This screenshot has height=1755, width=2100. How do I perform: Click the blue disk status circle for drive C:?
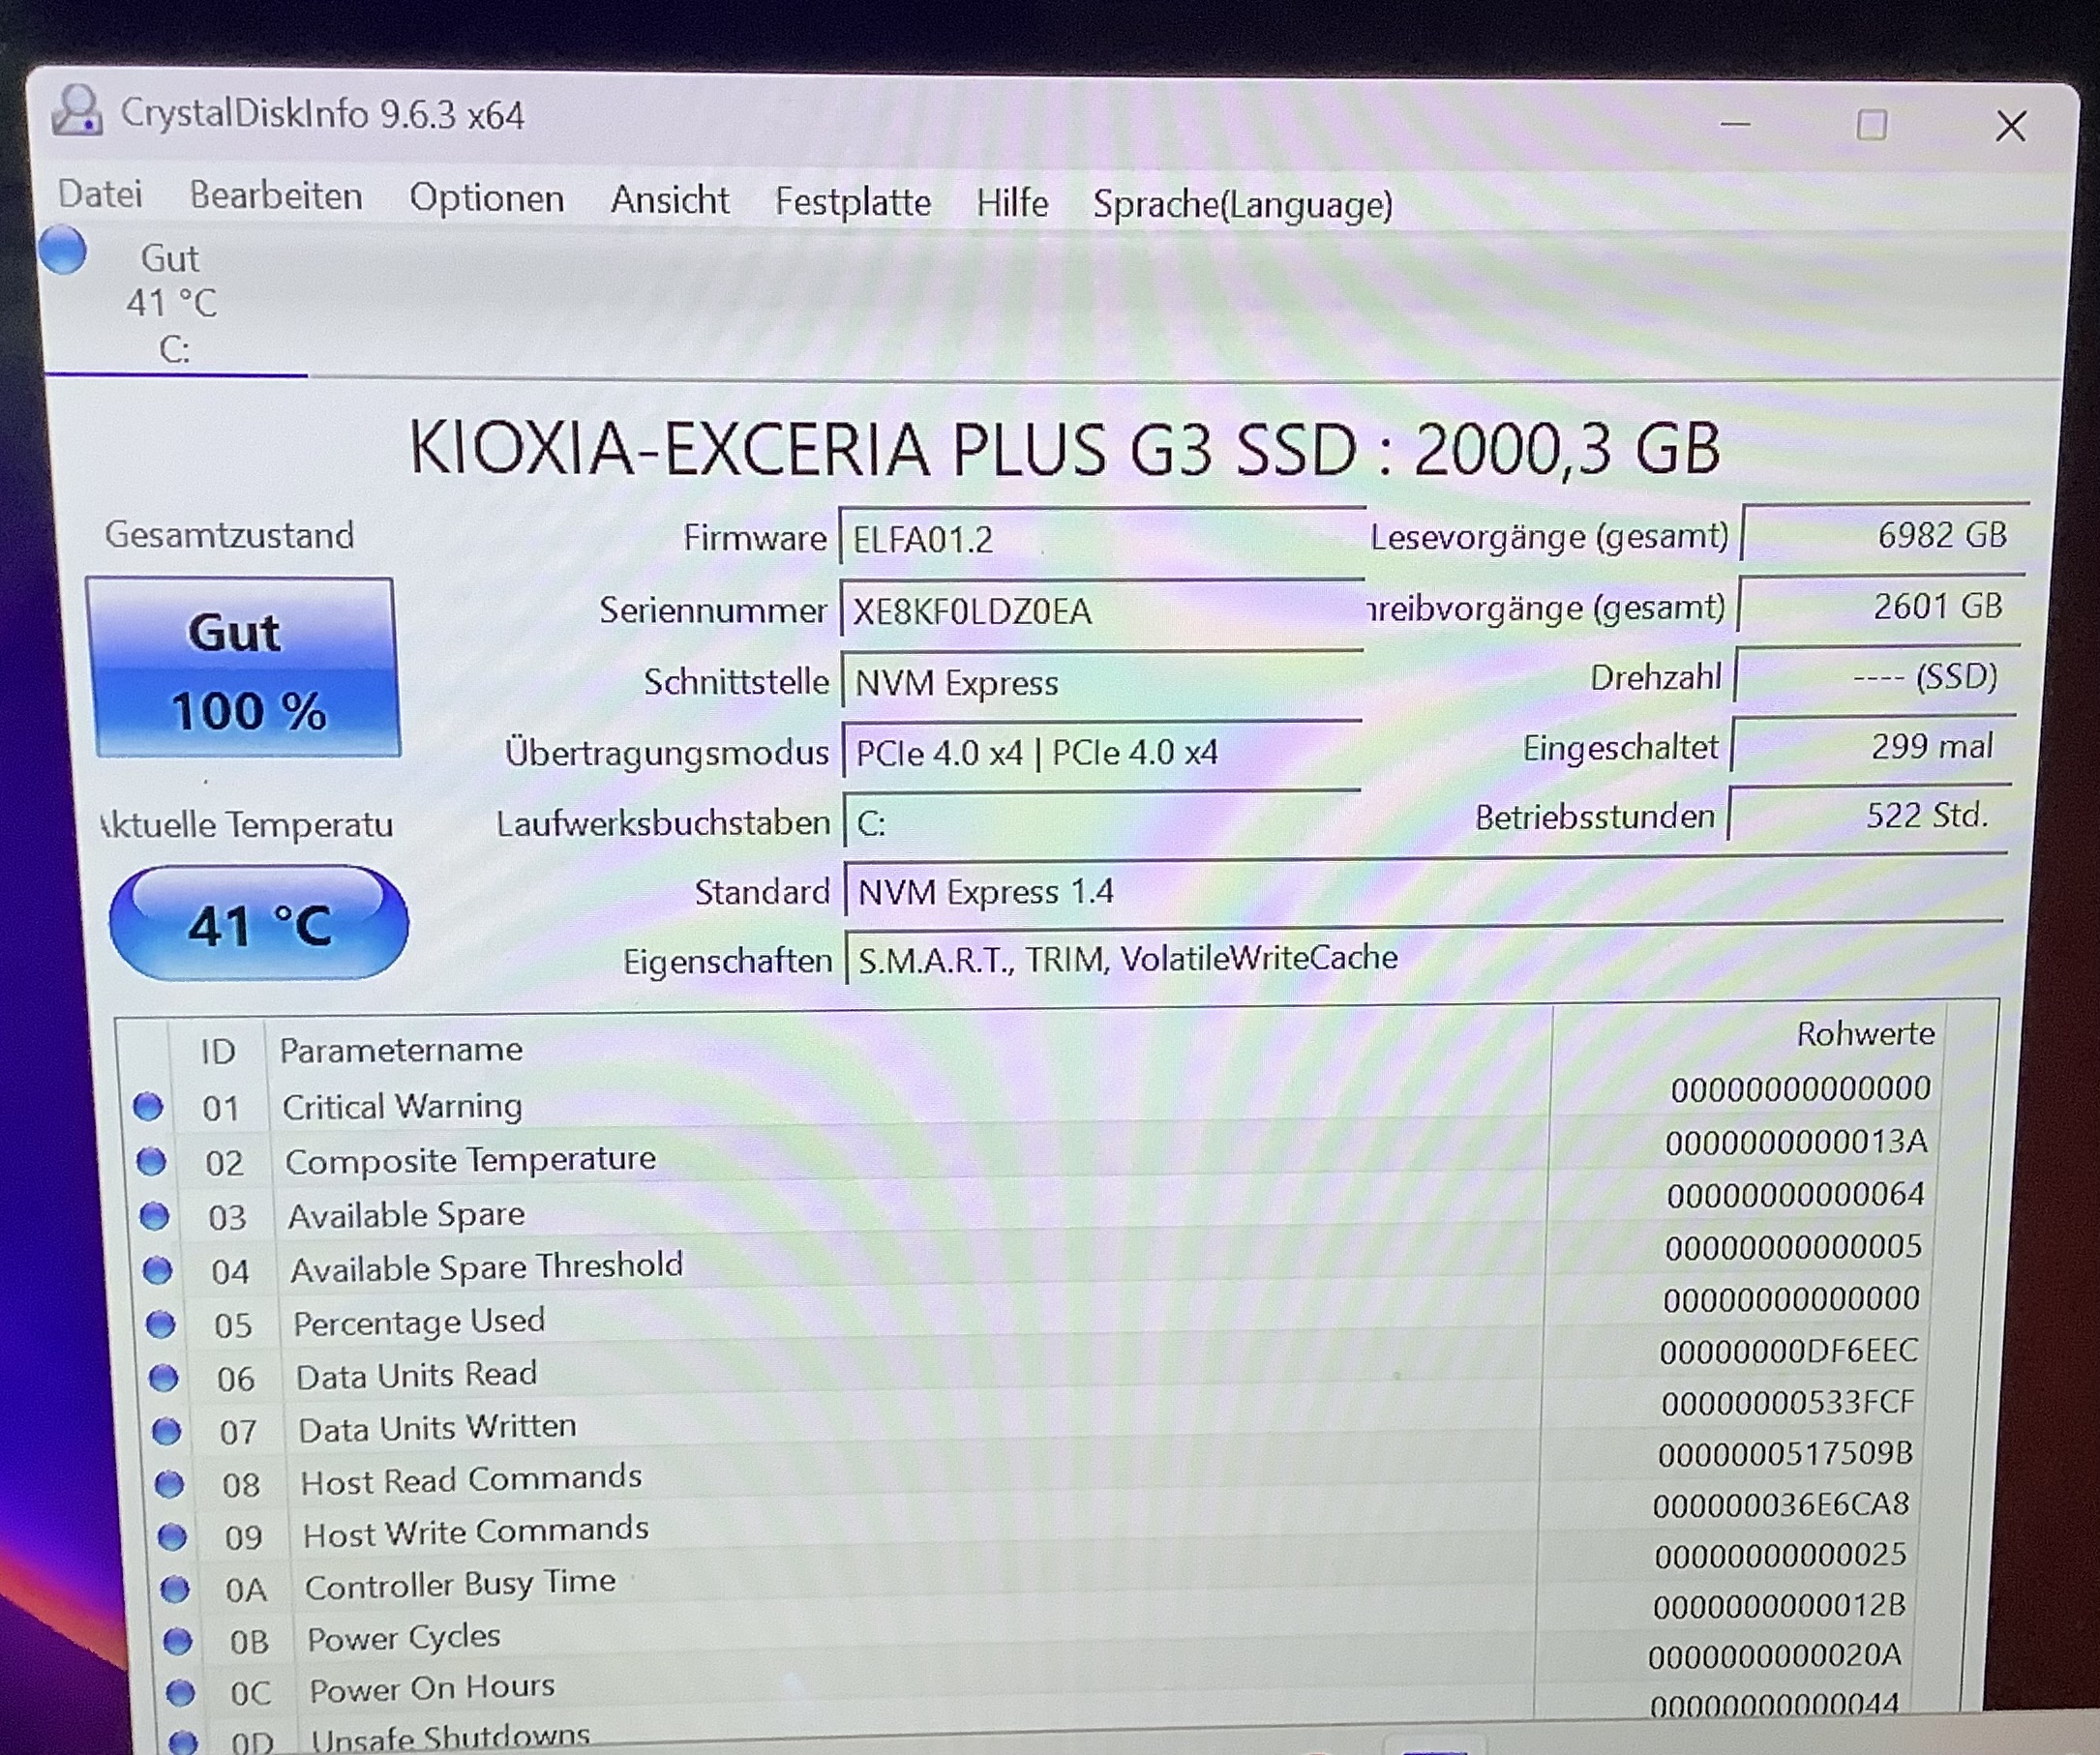coord(63,250)
